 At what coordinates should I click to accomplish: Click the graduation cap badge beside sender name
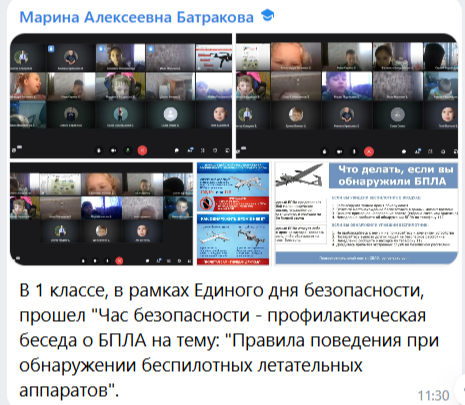point(267,15)
